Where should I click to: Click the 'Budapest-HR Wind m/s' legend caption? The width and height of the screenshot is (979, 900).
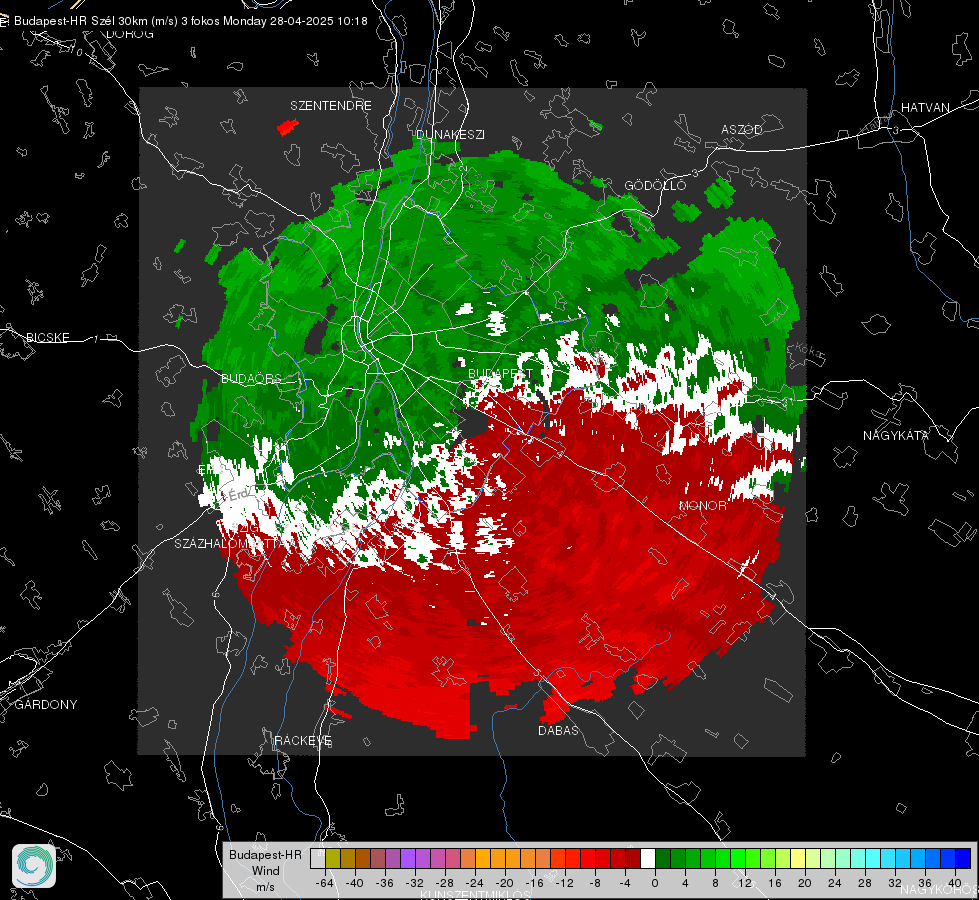(x=265, y=871)
